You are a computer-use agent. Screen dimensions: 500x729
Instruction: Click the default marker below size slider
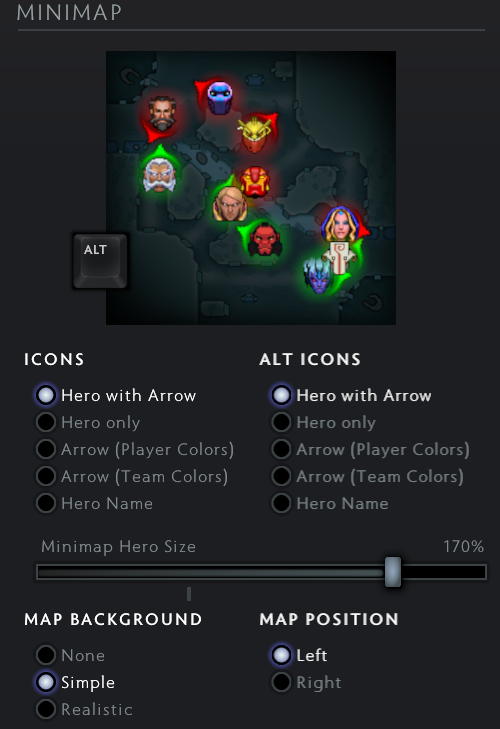[189, 594]
